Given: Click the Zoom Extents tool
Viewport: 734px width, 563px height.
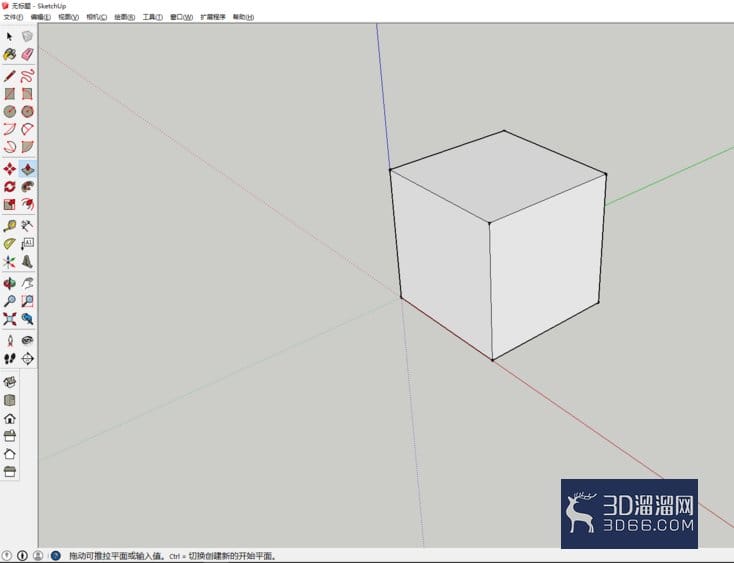Looking at the screenshot, I should click(x=9, y=319).
